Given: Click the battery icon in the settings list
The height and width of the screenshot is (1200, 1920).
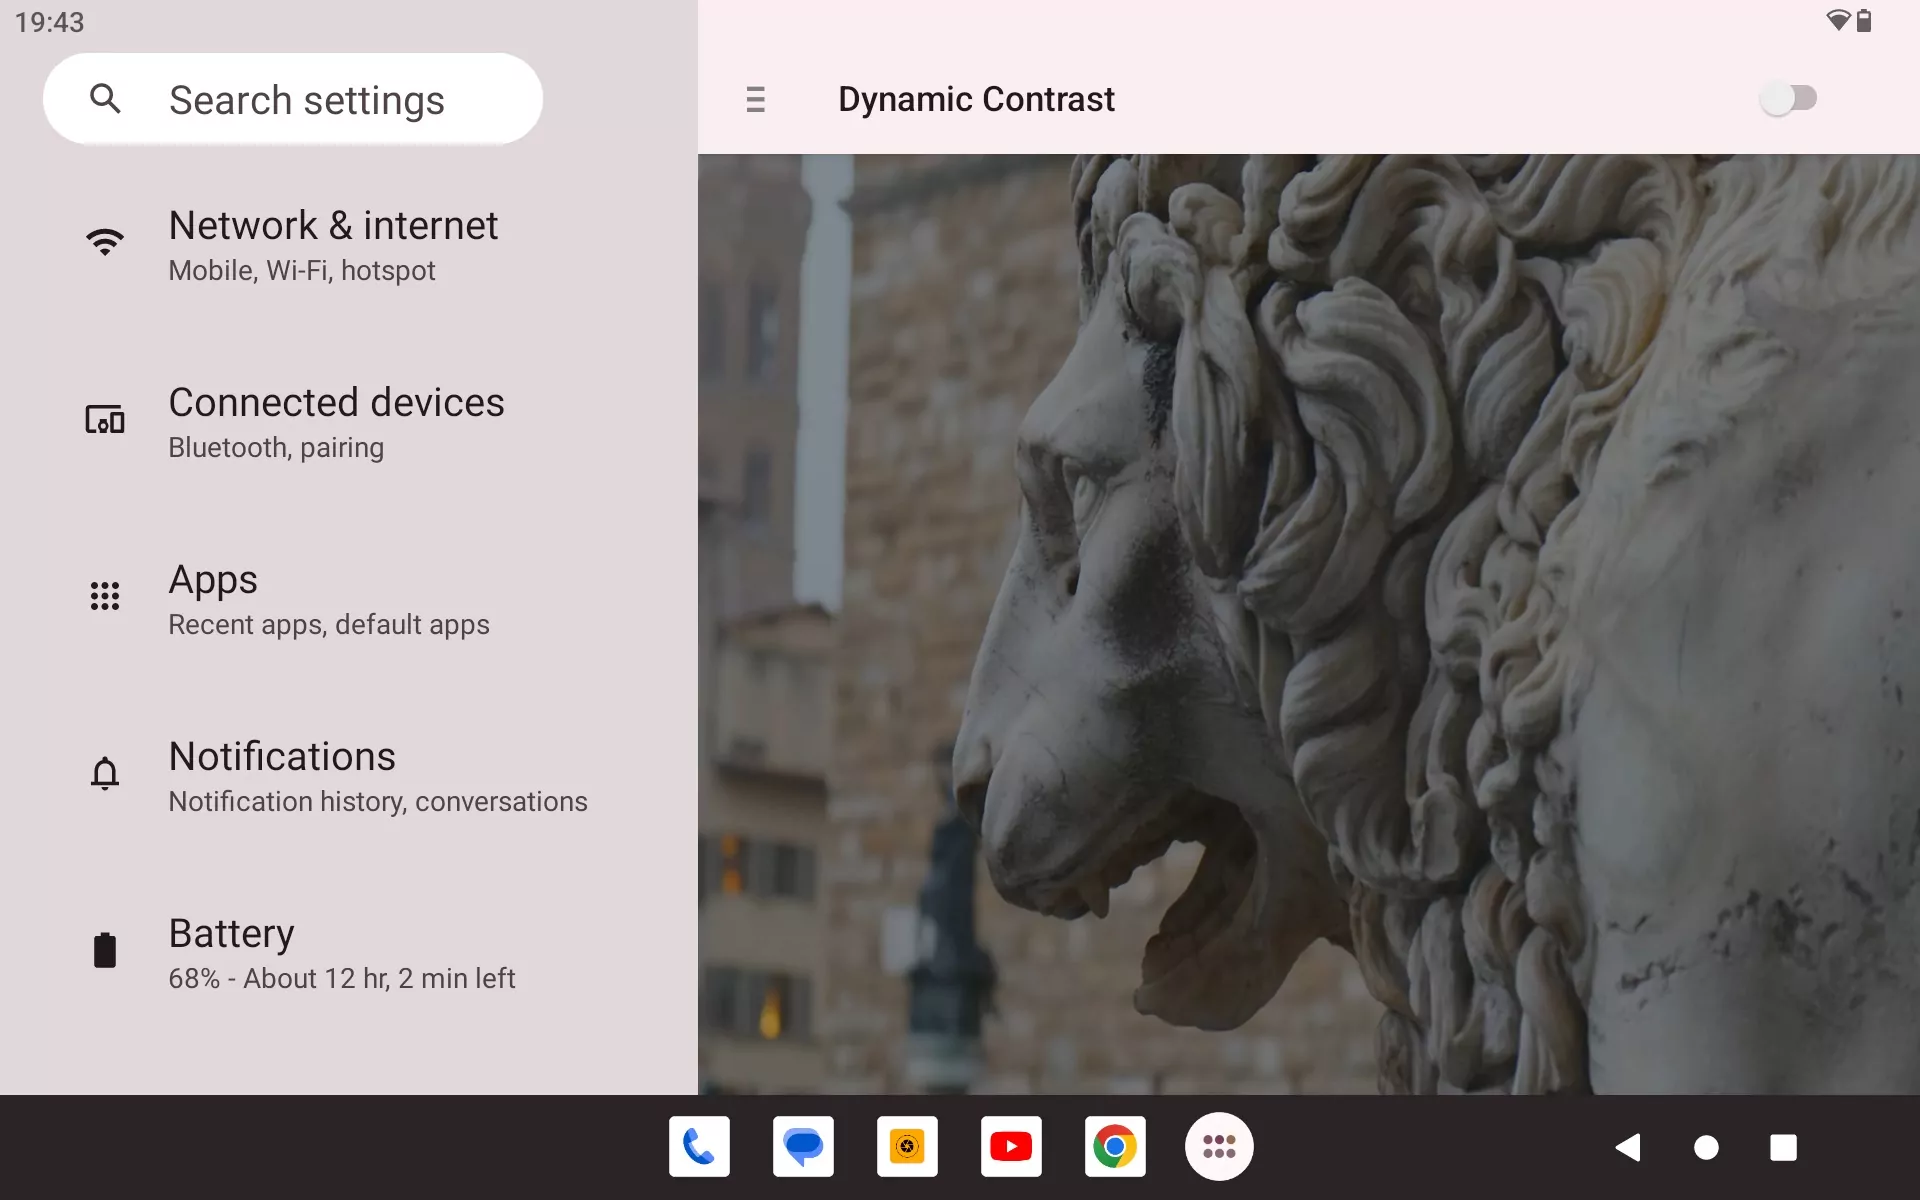Looking at the screenshot, I should pyautogui.click(x=105, y=950).
